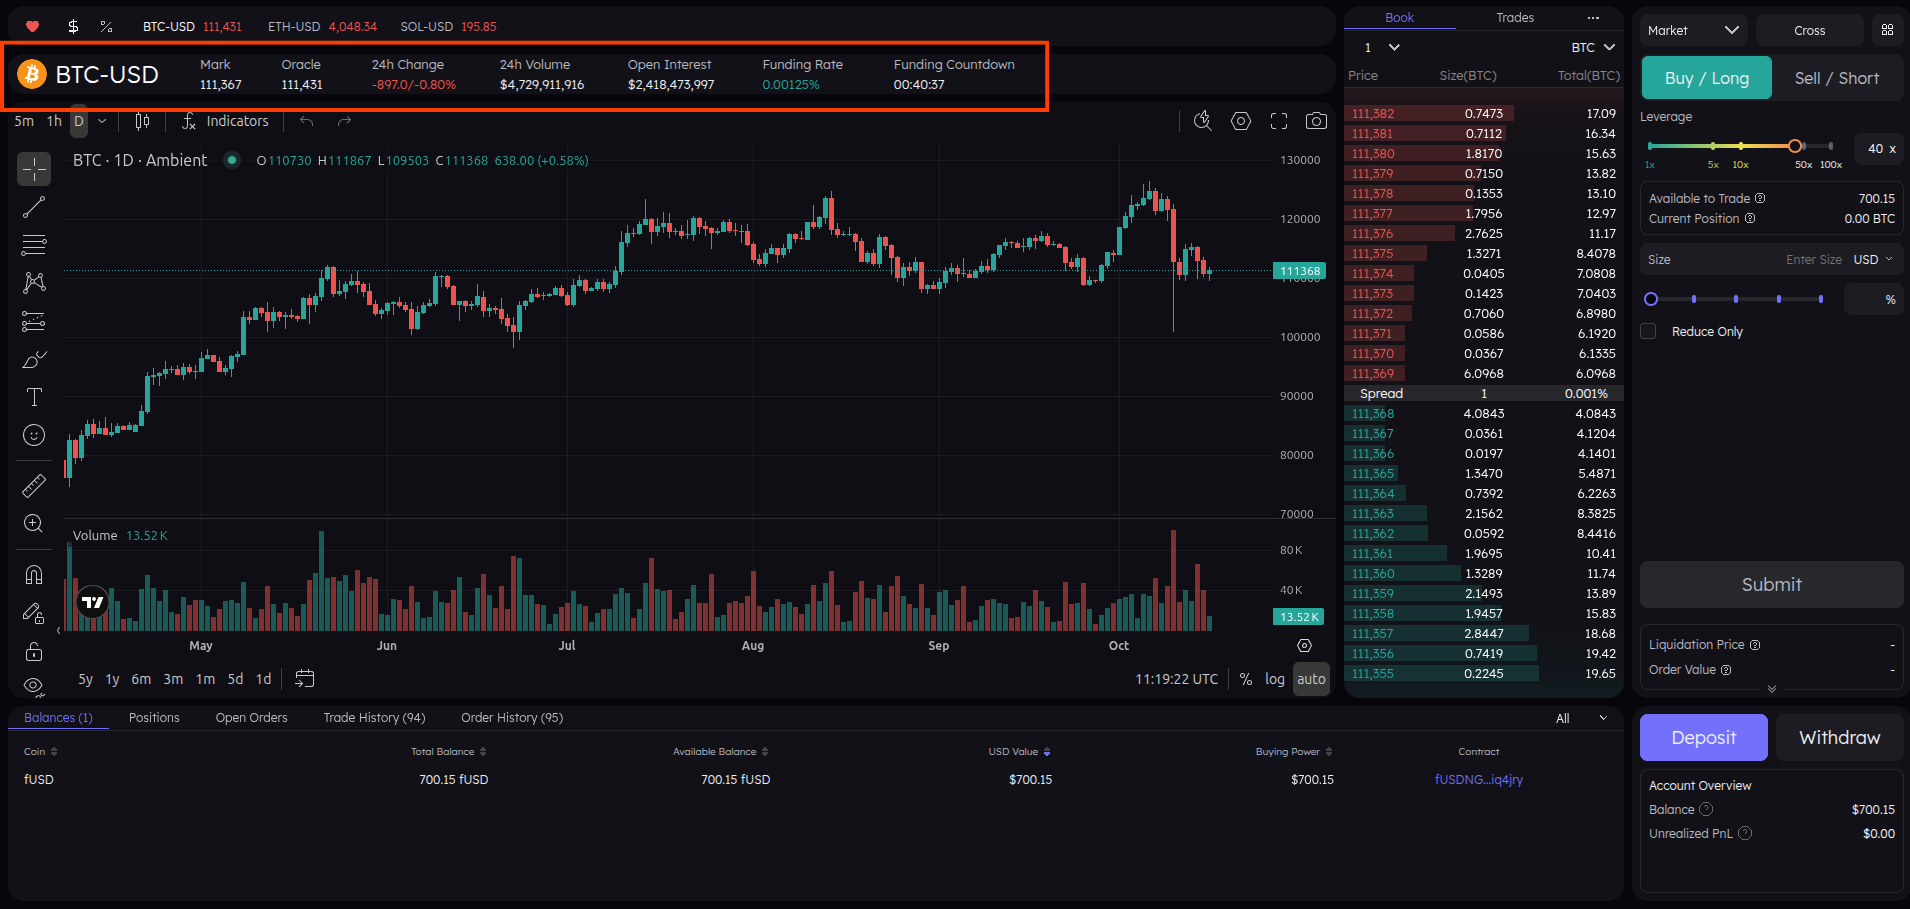
Task: Open chart settings via the gear icon
Action: (x=1241, y=120)
